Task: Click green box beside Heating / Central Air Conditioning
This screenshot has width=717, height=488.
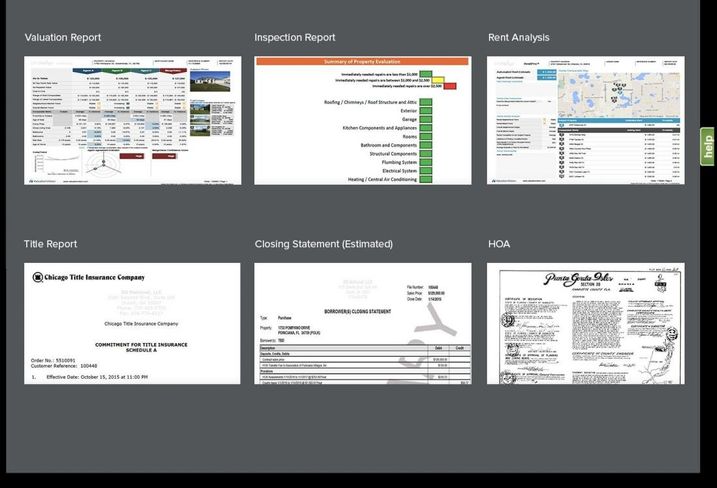Action: point(425,179)
